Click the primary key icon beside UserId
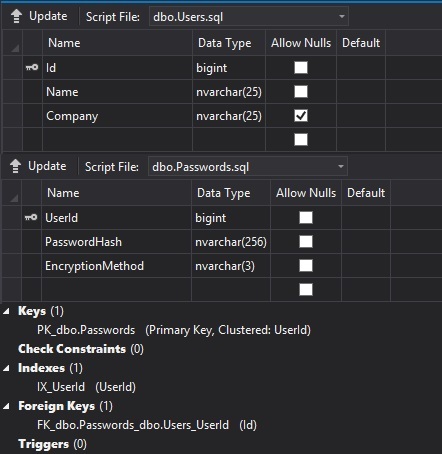The image size is (442, 454). [x=31, y=217]
